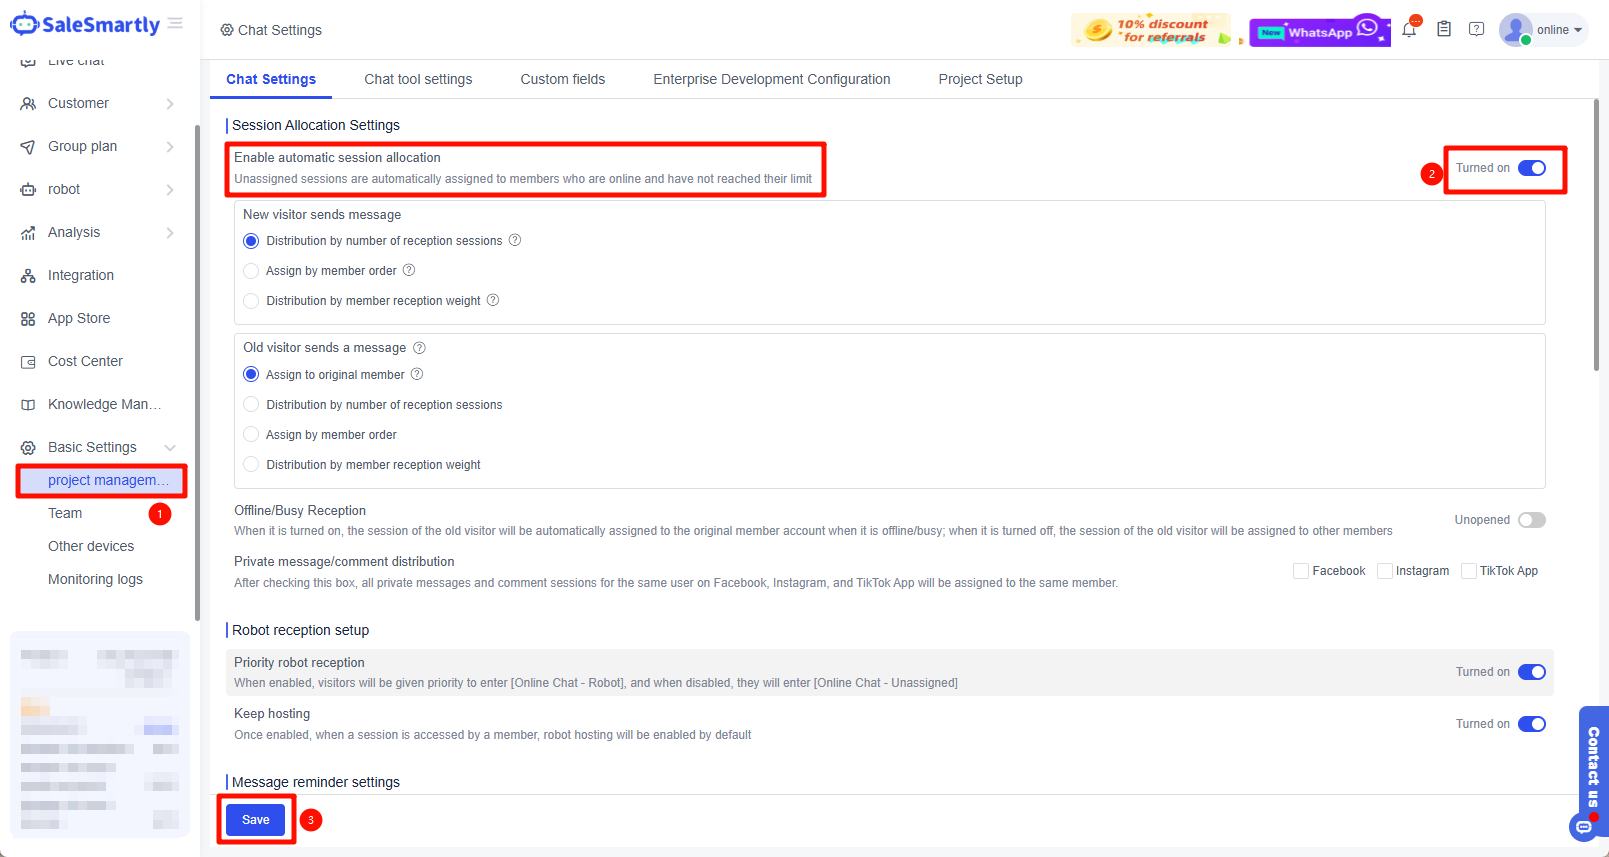The height and width of the screenshot is (857, 1609).
Task: Switch to Chat tool settings tab
Action: (x=418, y=79)
